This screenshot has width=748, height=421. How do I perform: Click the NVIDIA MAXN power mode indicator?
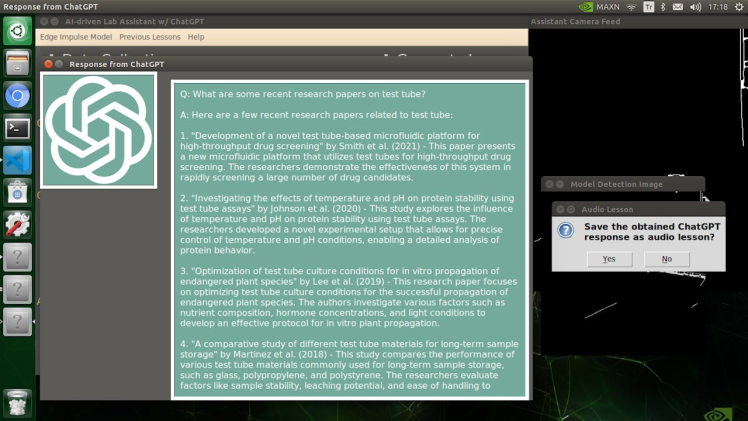point(599,7)
